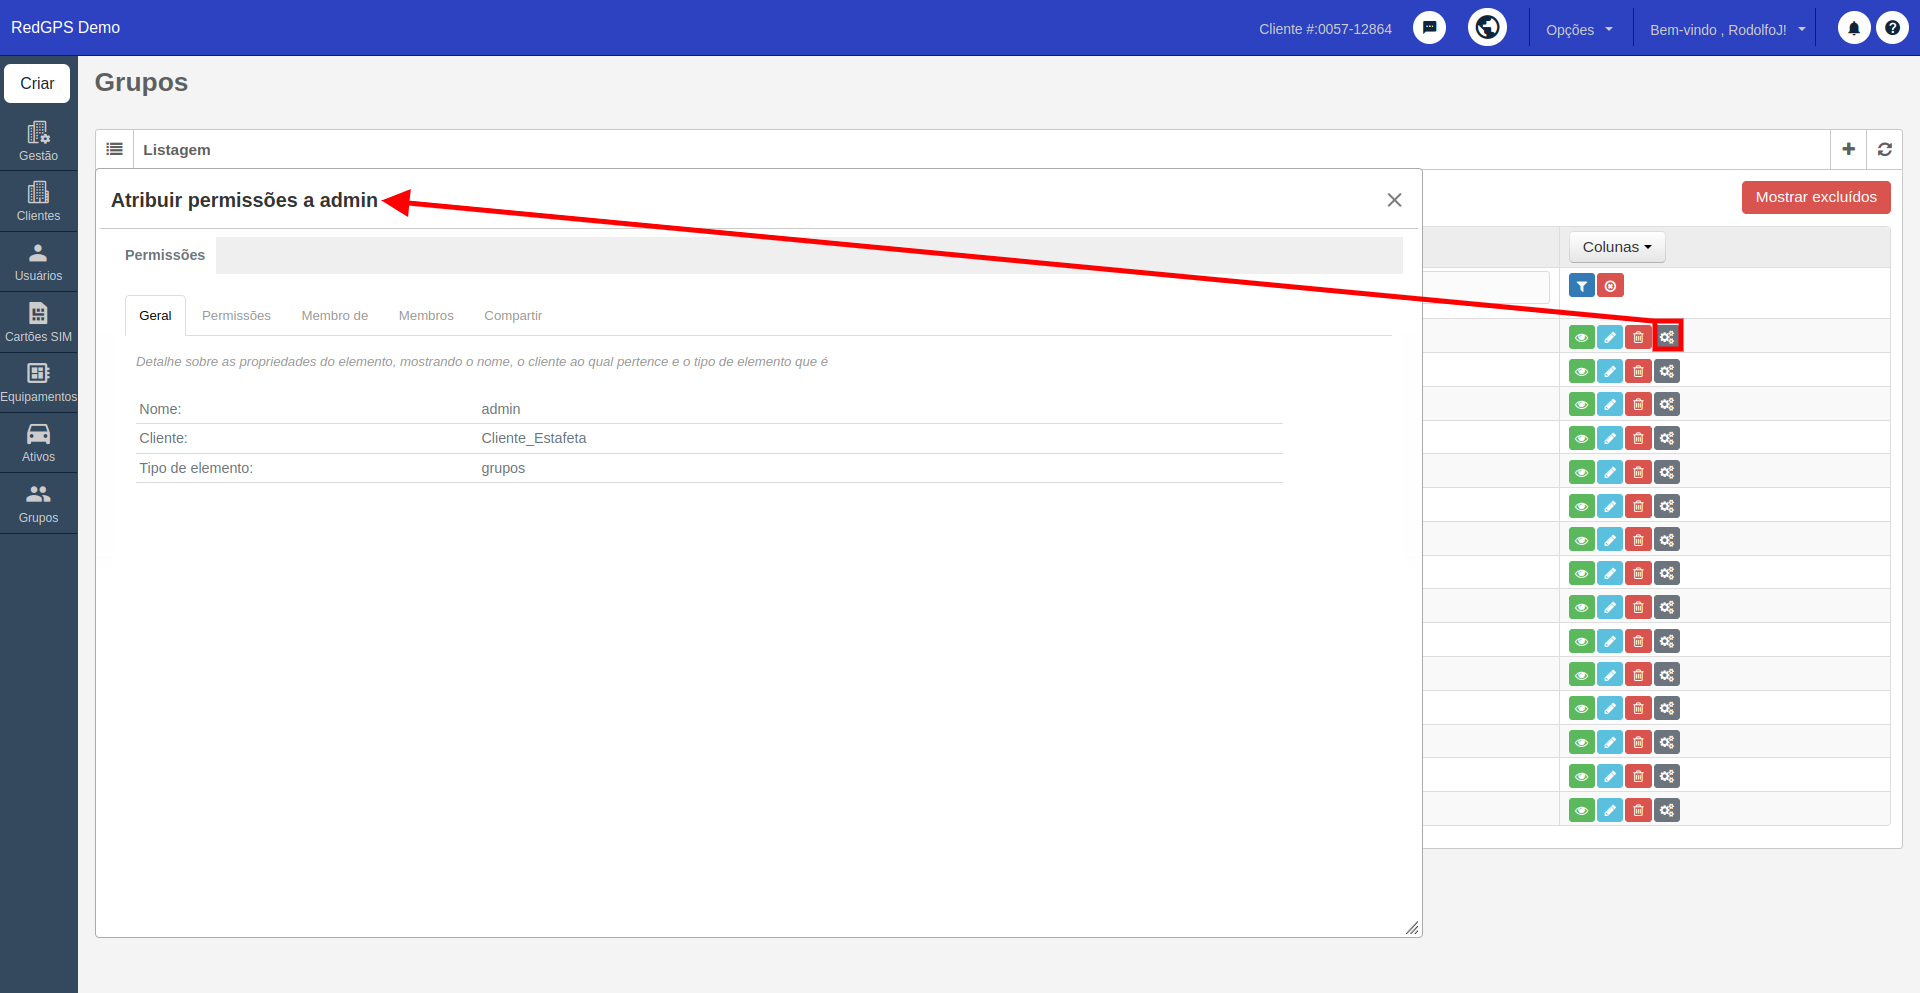This screenshot has width=1920, height=993.
Task: Refresh the Listagem panel
Action: 1884,149
